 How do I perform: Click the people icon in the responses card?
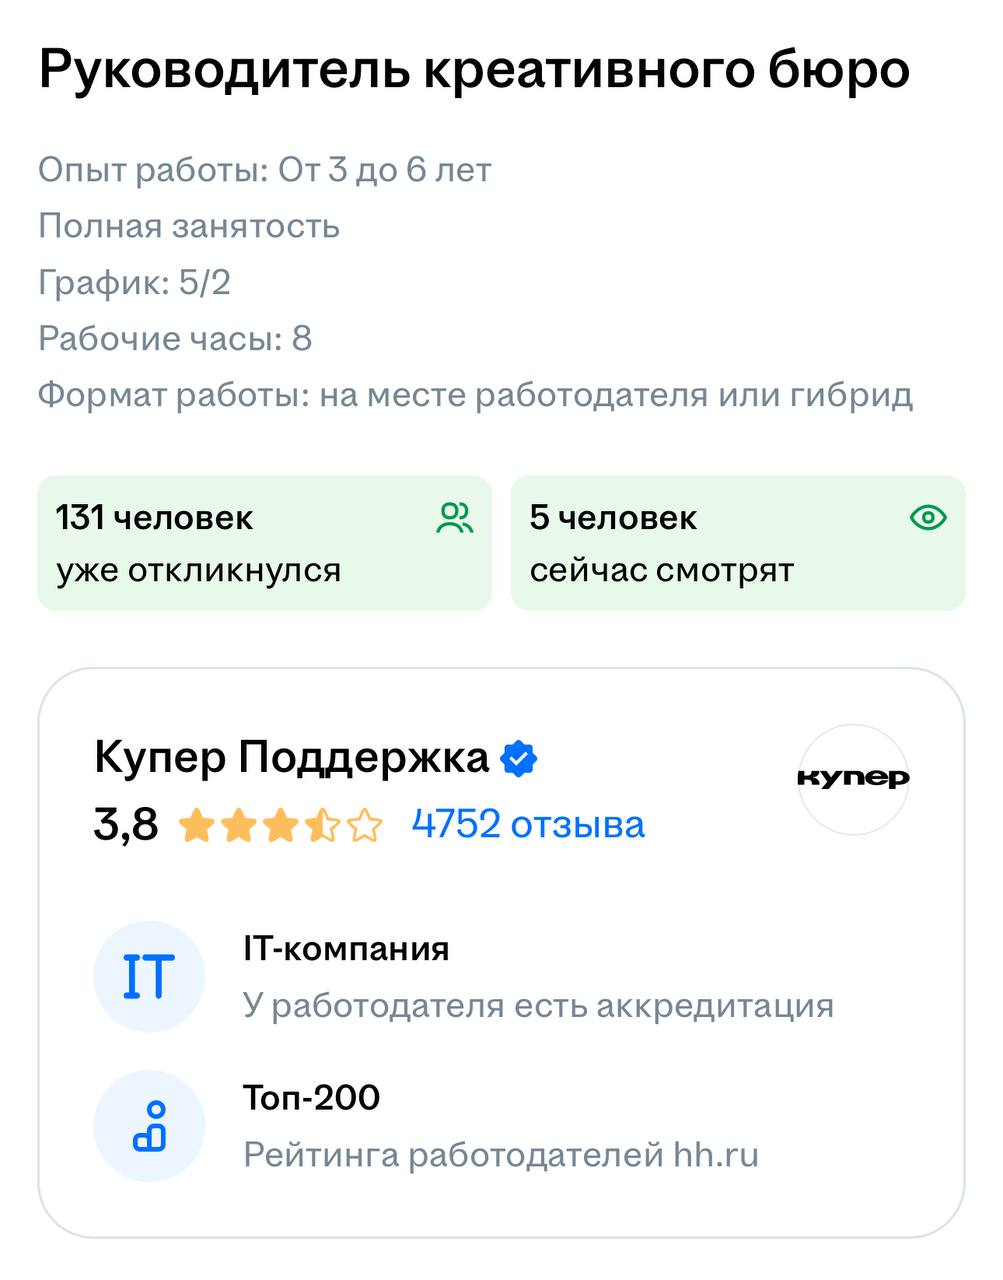pos(455,518)
